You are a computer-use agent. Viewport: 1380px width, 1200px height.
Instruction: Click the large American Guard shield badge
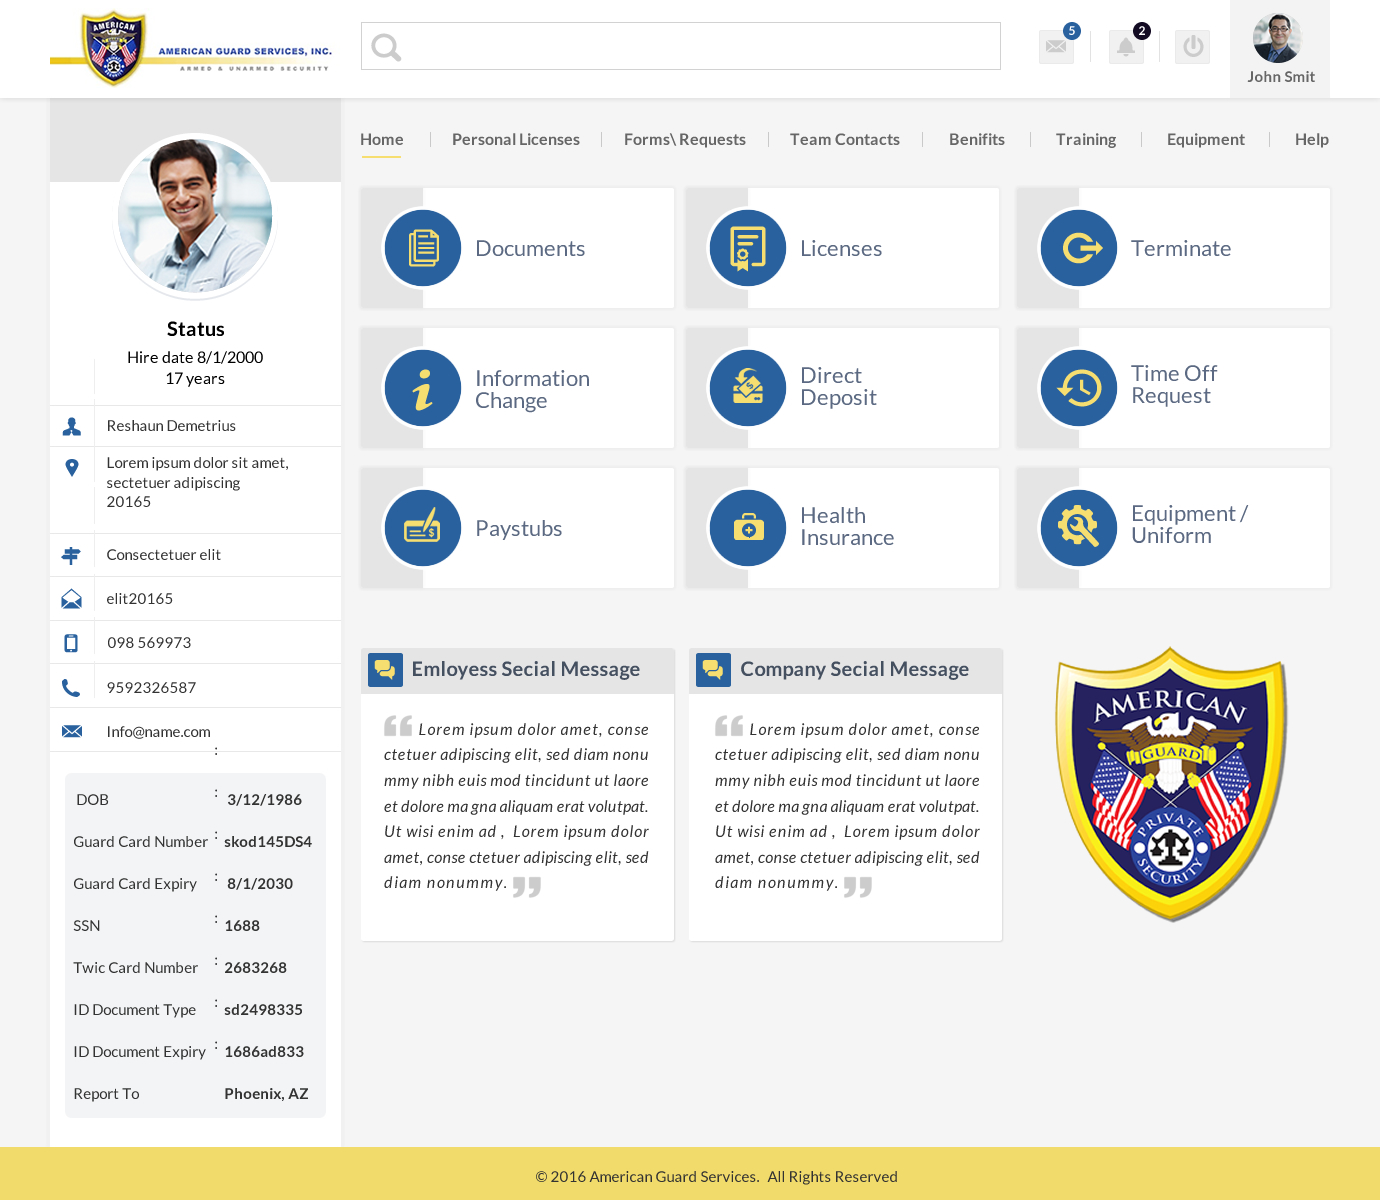point(1171,784)
